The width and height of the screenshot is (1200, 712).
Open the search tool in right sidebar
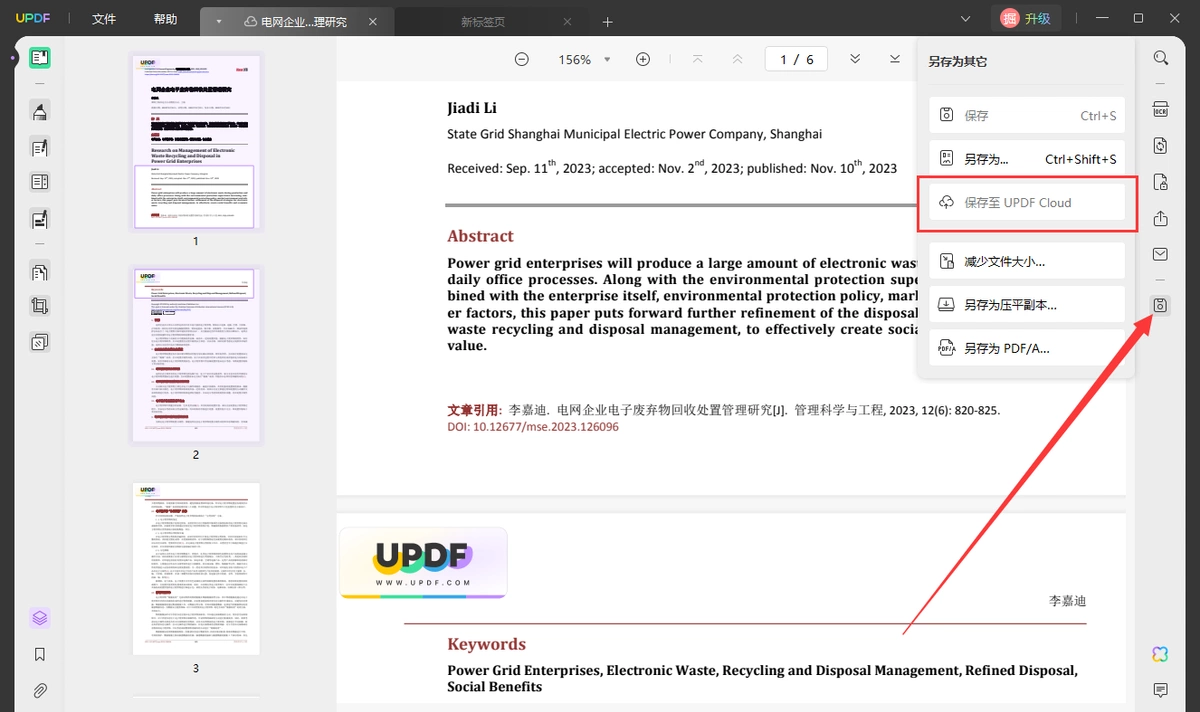point(1160,58)
